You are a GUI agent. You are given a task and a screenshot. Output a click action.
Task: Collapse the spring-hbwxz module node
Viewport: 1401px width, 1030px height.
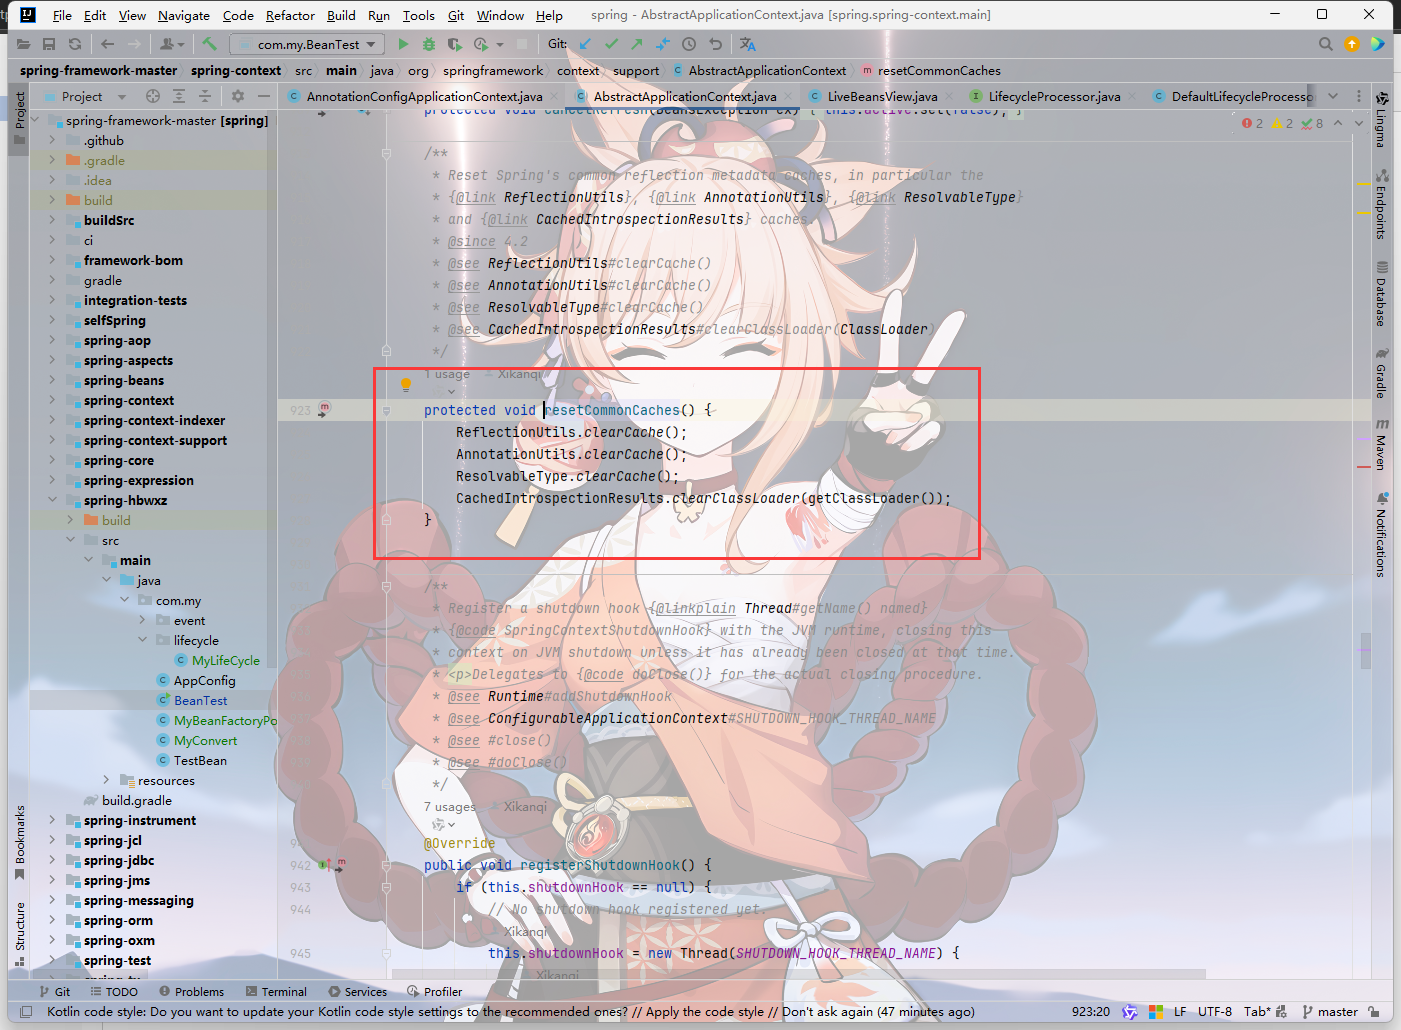(x=52, y=500)
